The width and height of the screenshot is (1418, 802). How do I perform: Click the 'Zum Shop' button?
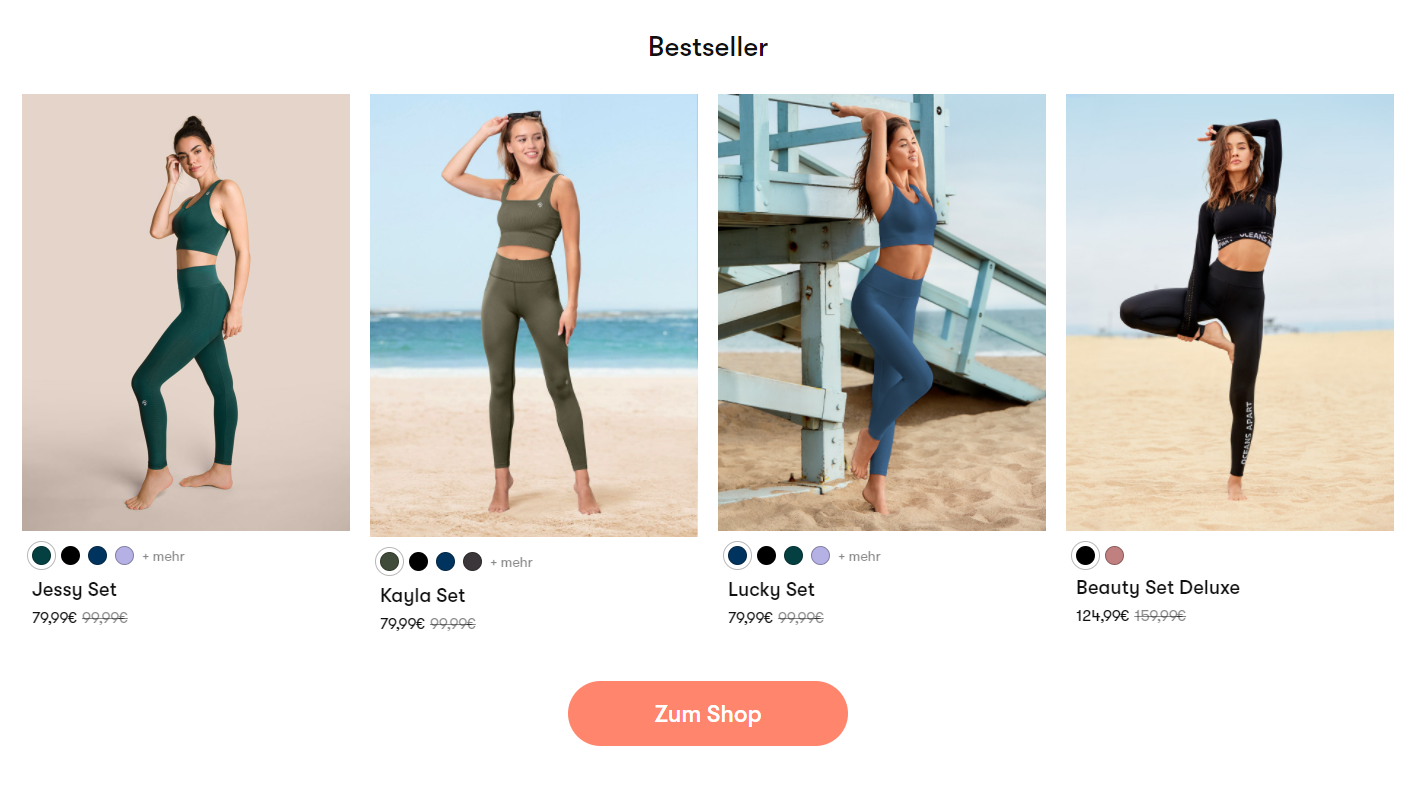[x=707, y=714]
